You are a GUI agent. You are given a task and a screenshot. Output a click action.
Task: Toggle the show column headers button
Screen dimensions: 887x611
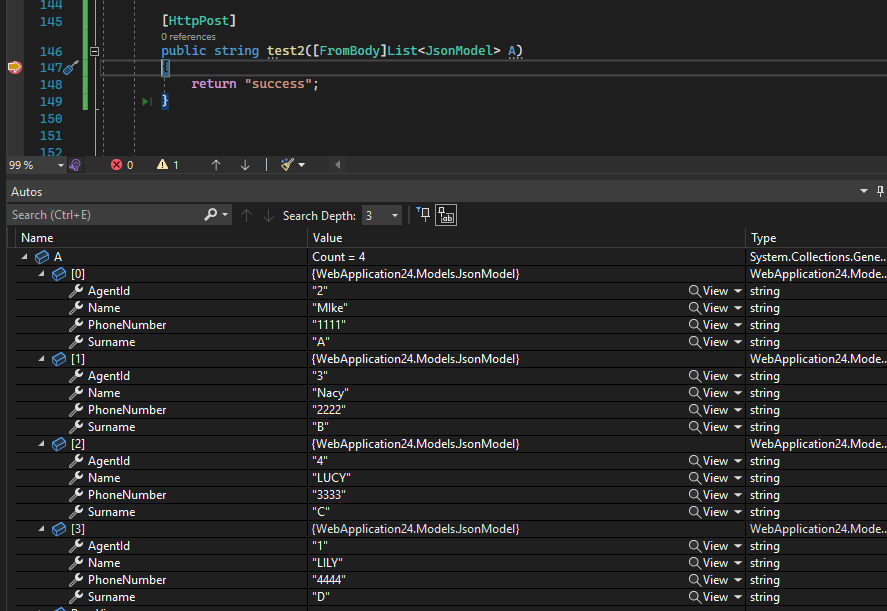pyautogui.click(x=446, y=215)
